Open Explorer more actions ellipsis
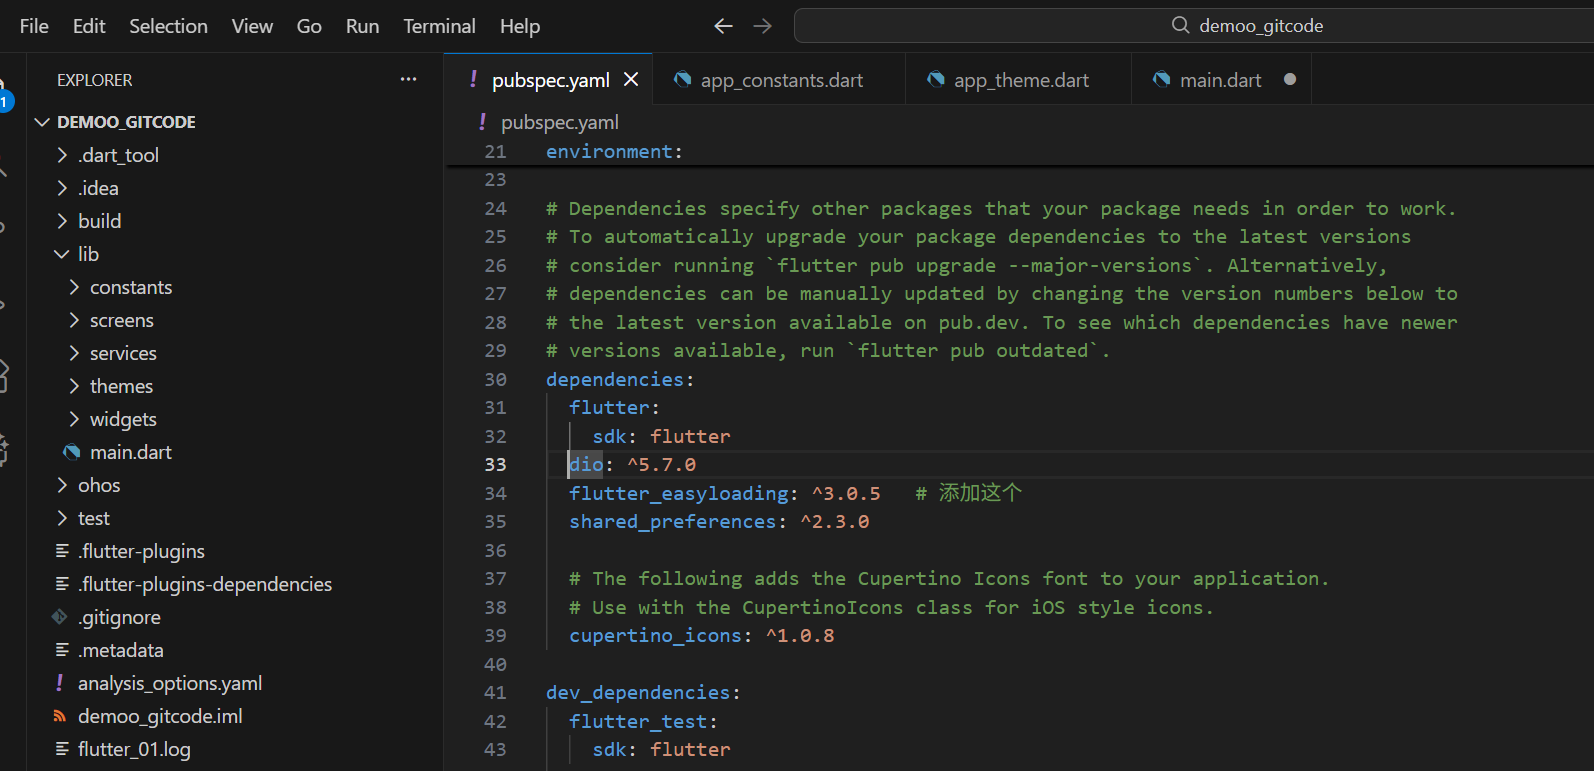The image size is (1594, 771). pos(408,79)
